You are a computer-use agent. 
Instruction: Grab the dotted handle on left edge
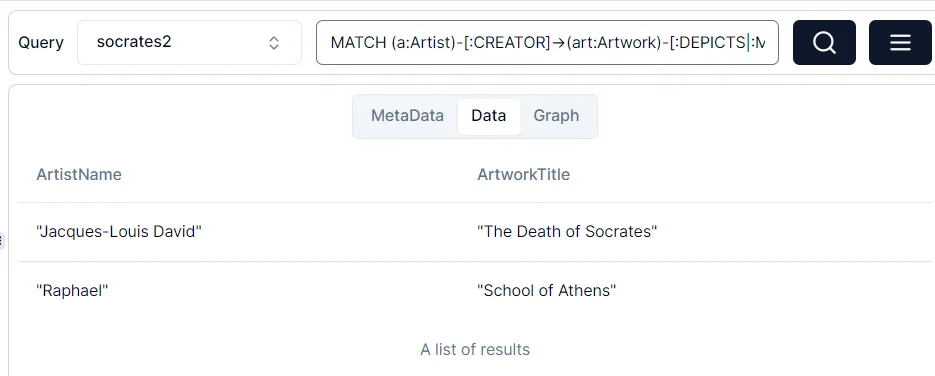click(x=2, y=241)
